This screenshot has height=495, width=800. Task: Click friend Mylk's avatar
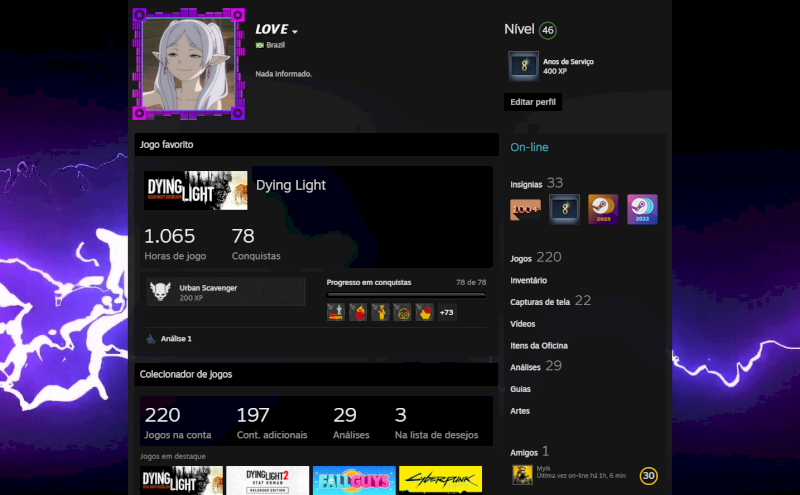[x=522, y=475]
